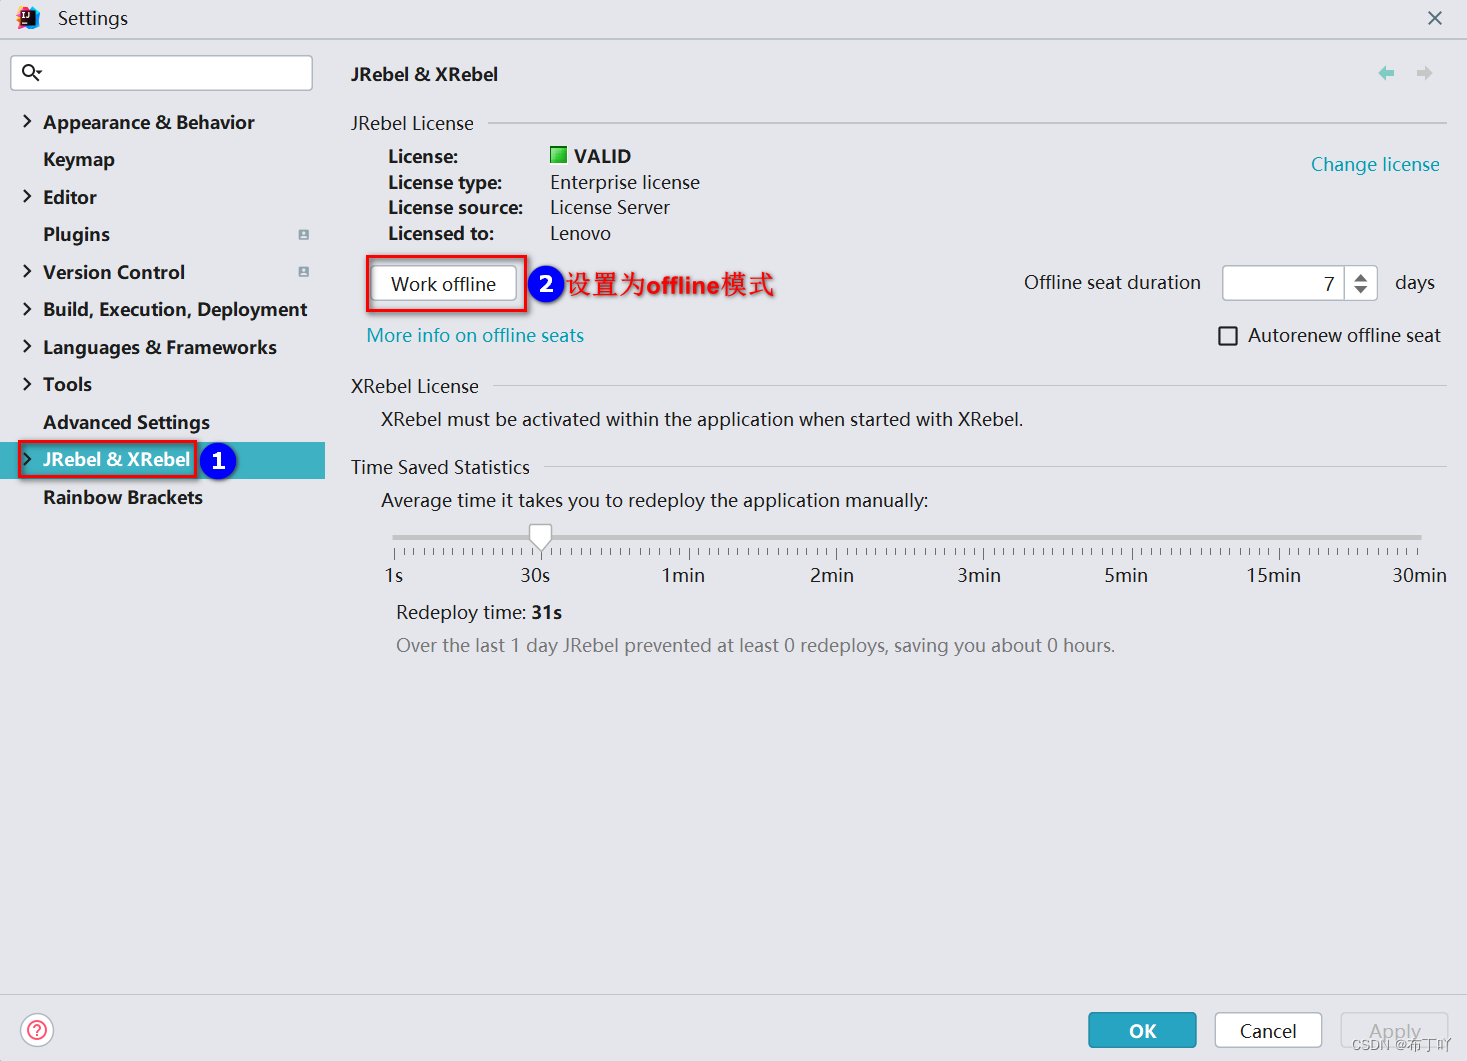Click the JRebel License section header

pyautogui.click(x=412, y=123)
